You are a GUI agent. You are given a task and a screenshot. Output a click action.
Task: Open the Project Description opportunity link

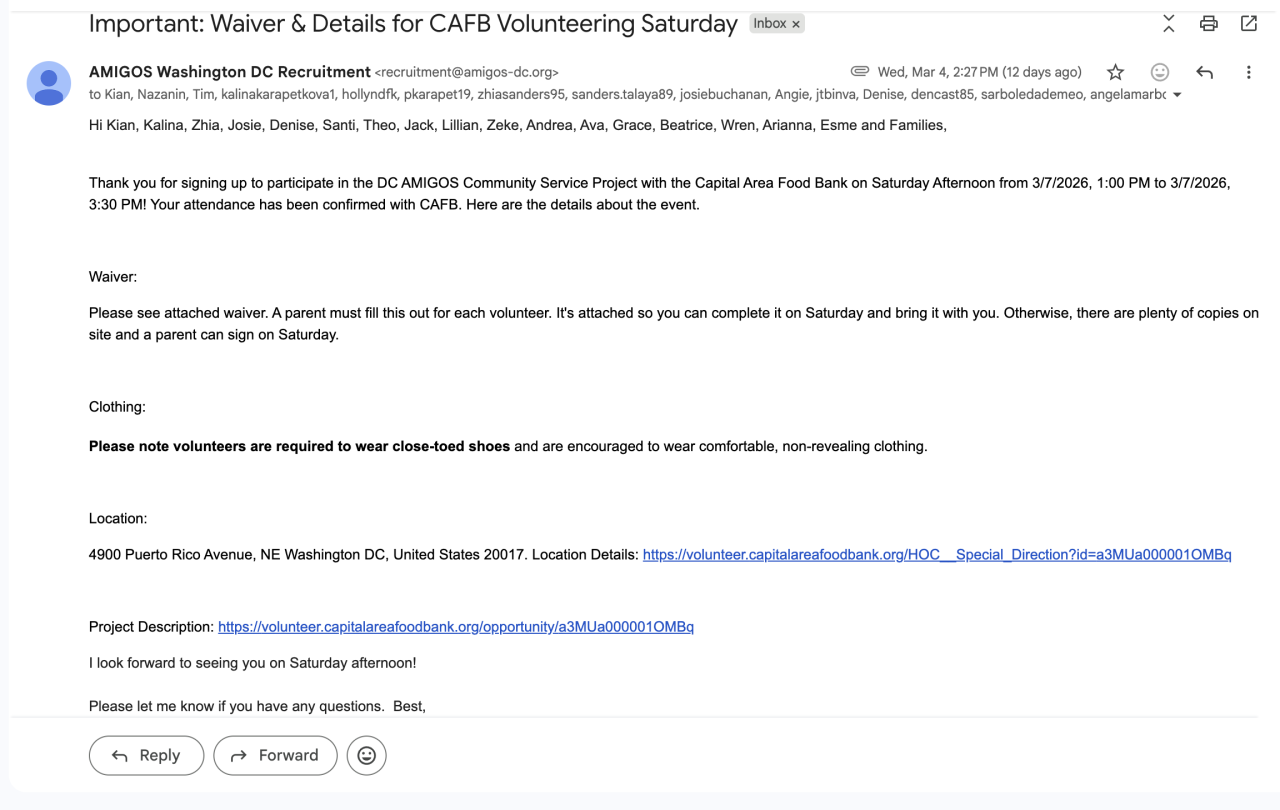tap(456, 627)
